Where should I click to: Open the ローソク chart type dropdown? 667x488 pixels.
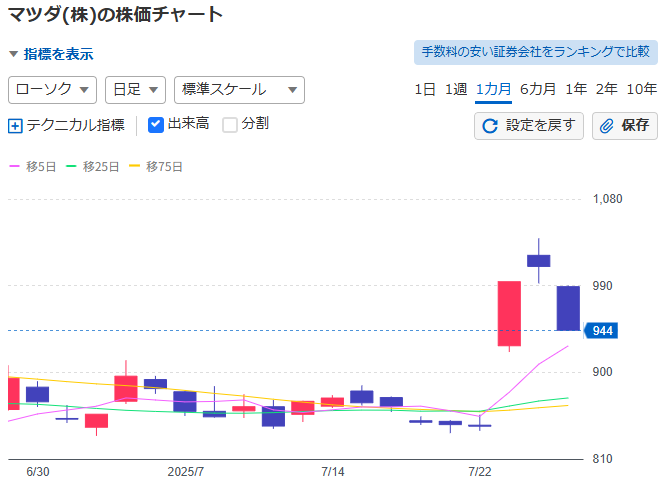52,90
